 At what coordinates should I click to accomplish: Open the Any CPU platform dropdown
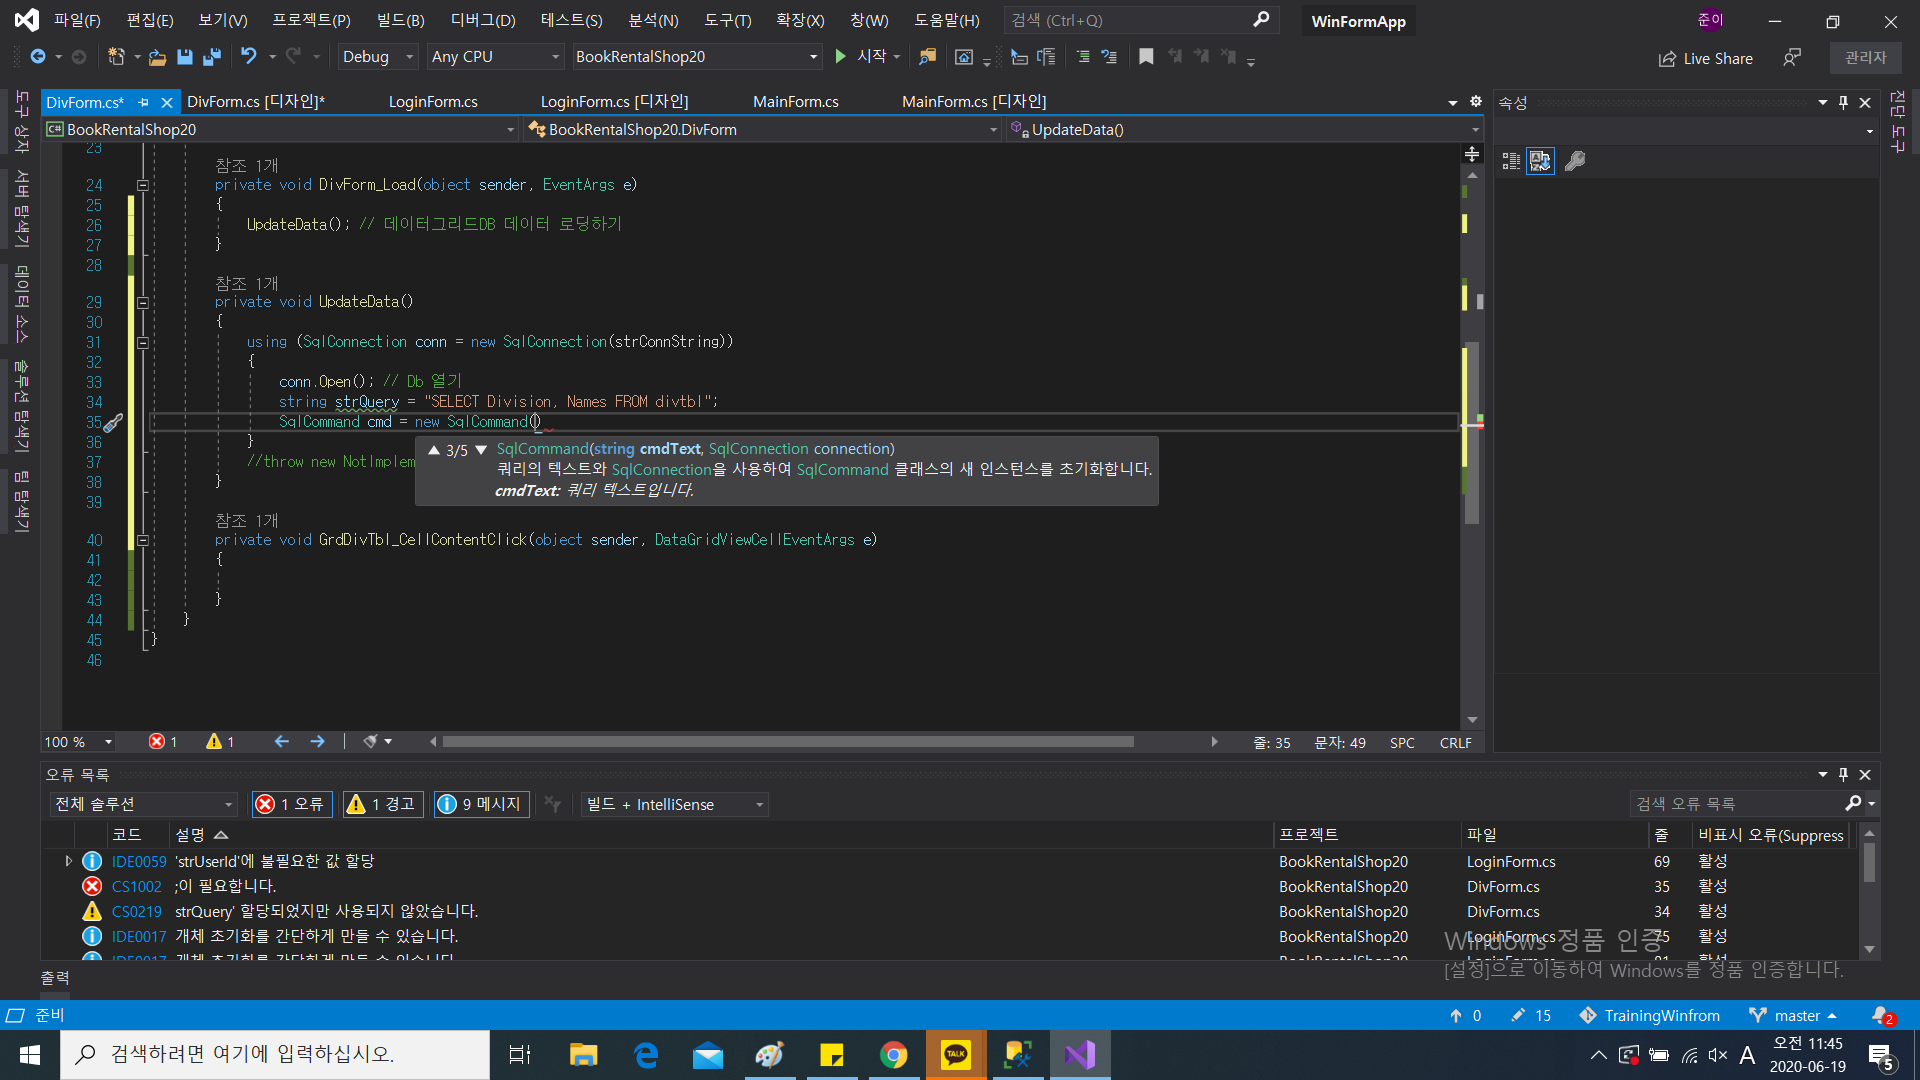click(x=495, y=57)
